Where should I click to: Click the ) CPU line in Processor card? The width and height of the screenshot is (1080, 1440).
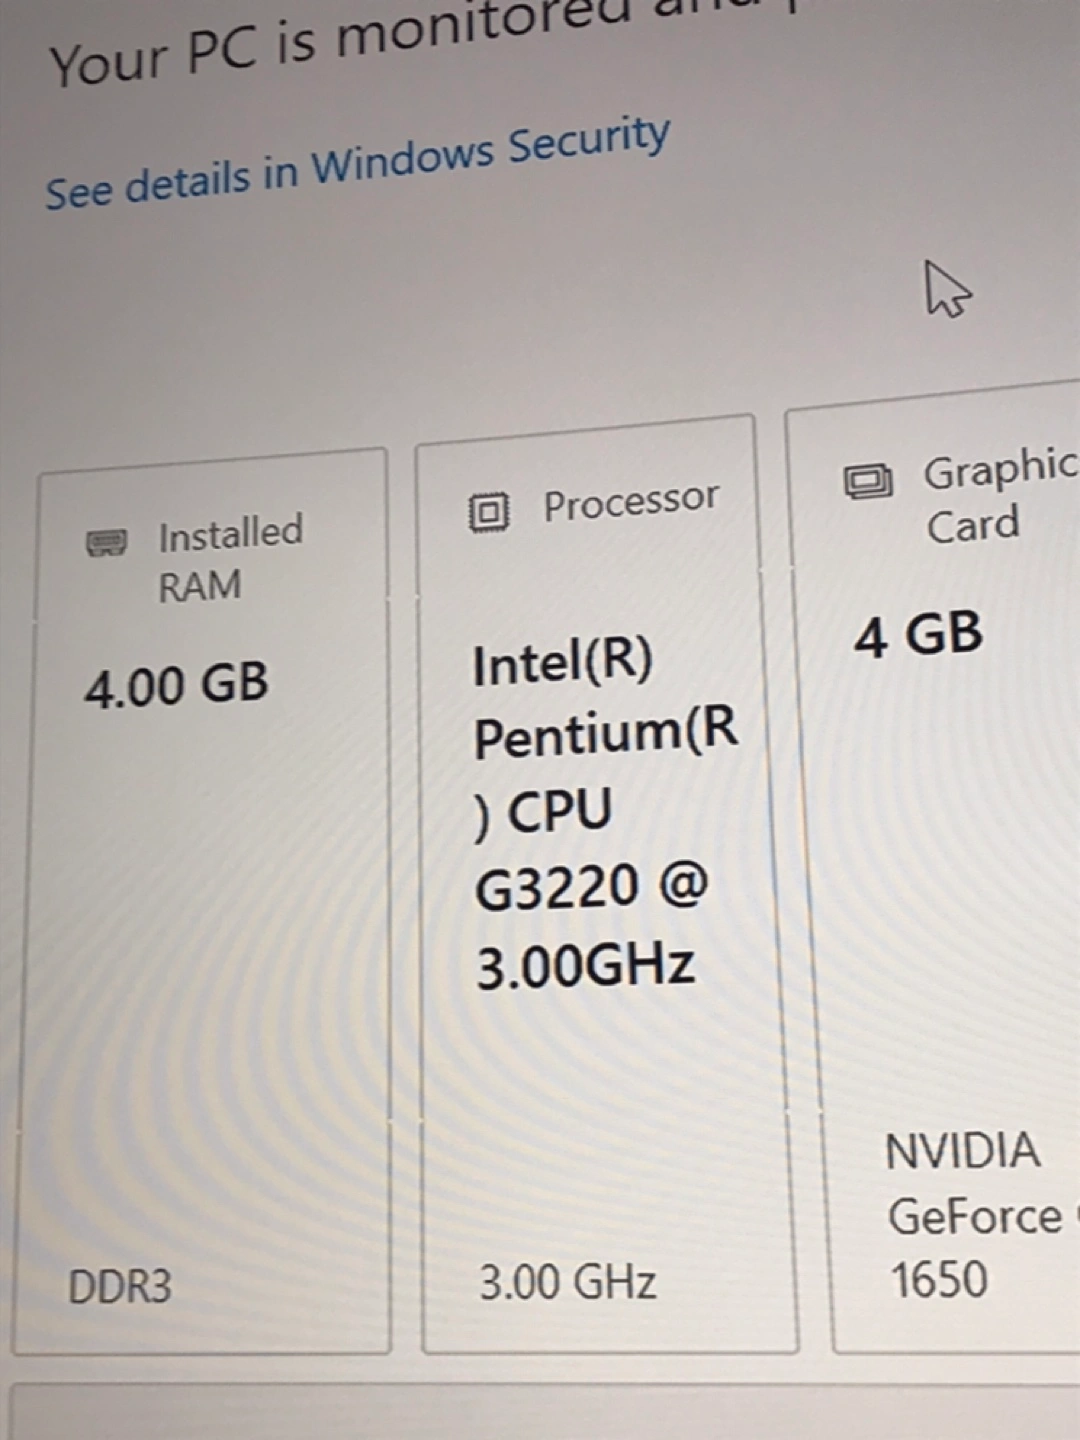(543, 811)
